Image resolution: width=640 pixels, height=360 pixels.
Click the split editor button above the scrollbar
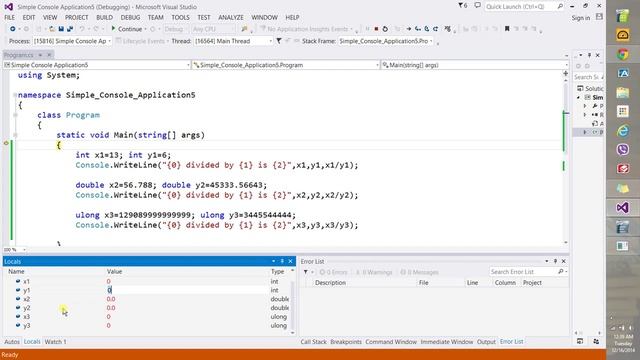tap(565, 73)
